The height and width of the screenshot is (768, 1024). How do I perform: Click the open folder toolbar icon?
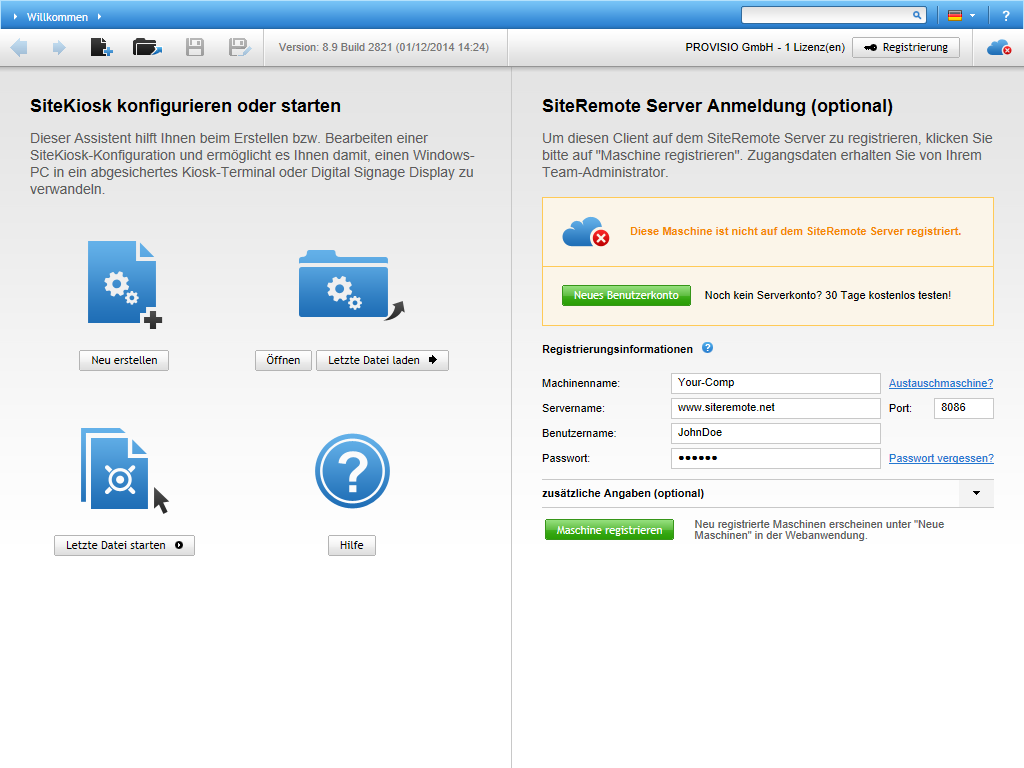click(147, 47)
